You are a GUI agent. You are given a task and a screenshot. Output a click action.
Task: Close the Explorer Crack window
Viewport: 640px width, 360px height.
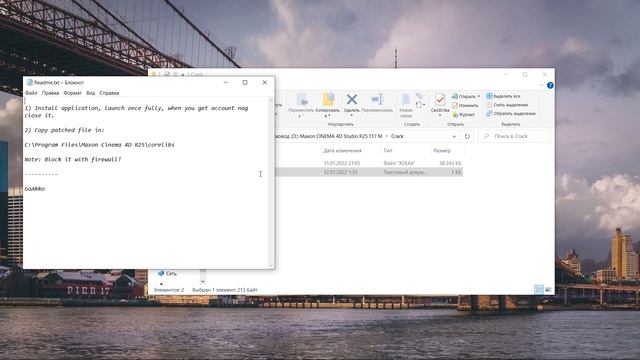coord(544,74)
